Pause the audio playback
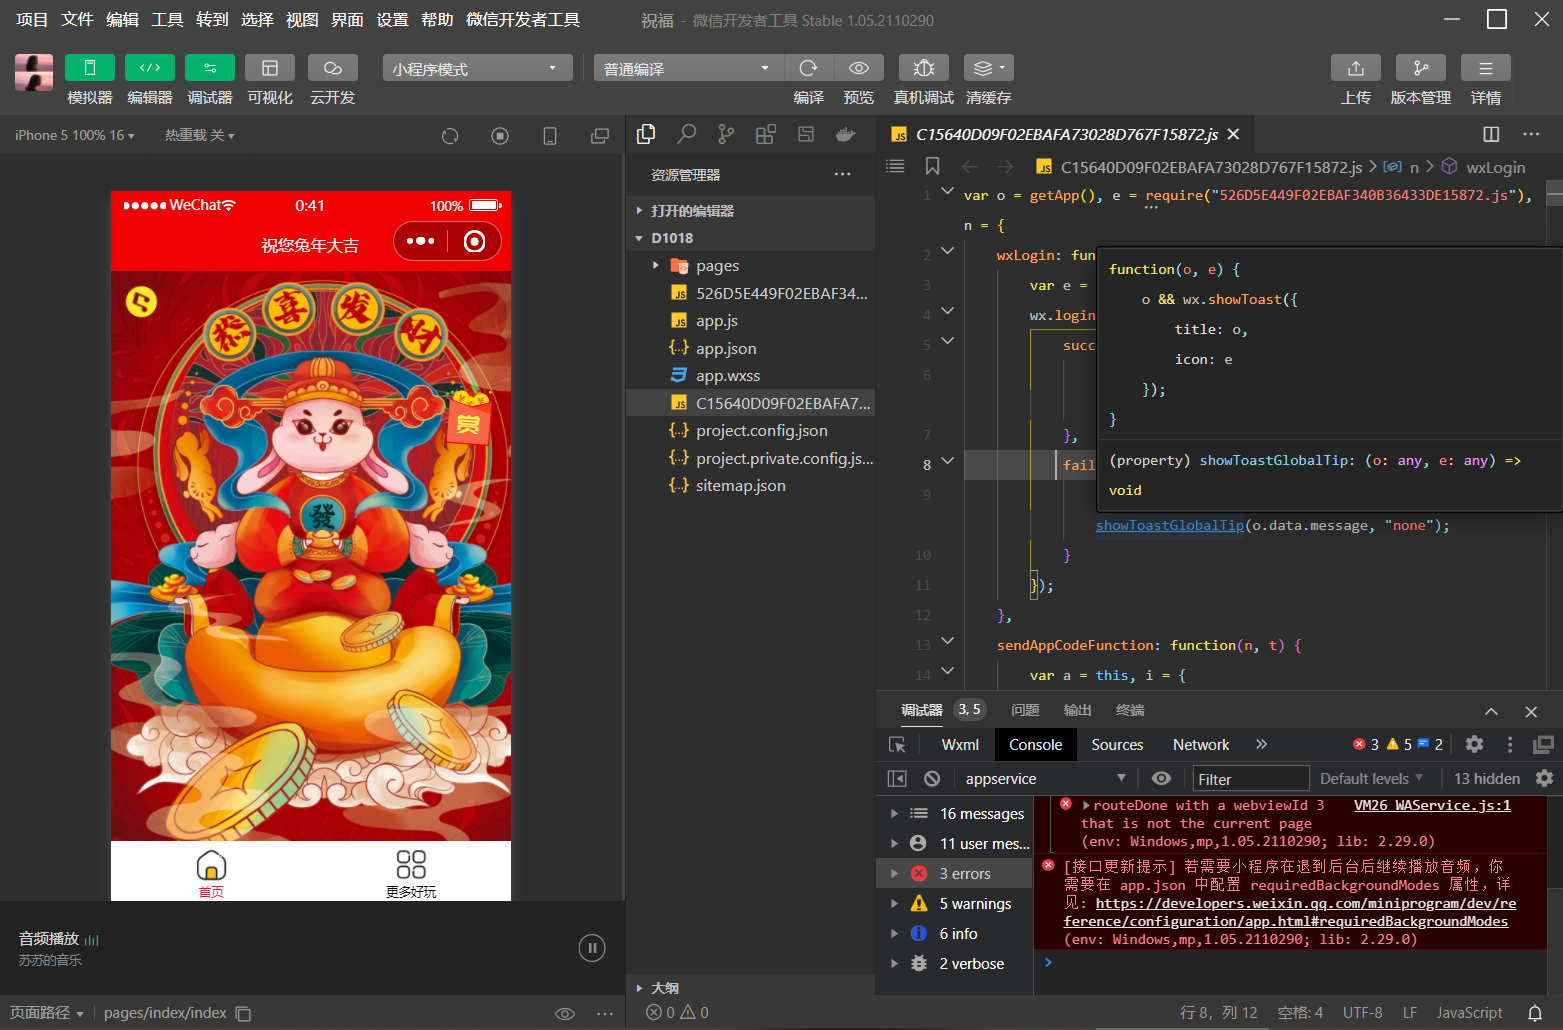The image size is (1563, 1030). pos(592,948)
